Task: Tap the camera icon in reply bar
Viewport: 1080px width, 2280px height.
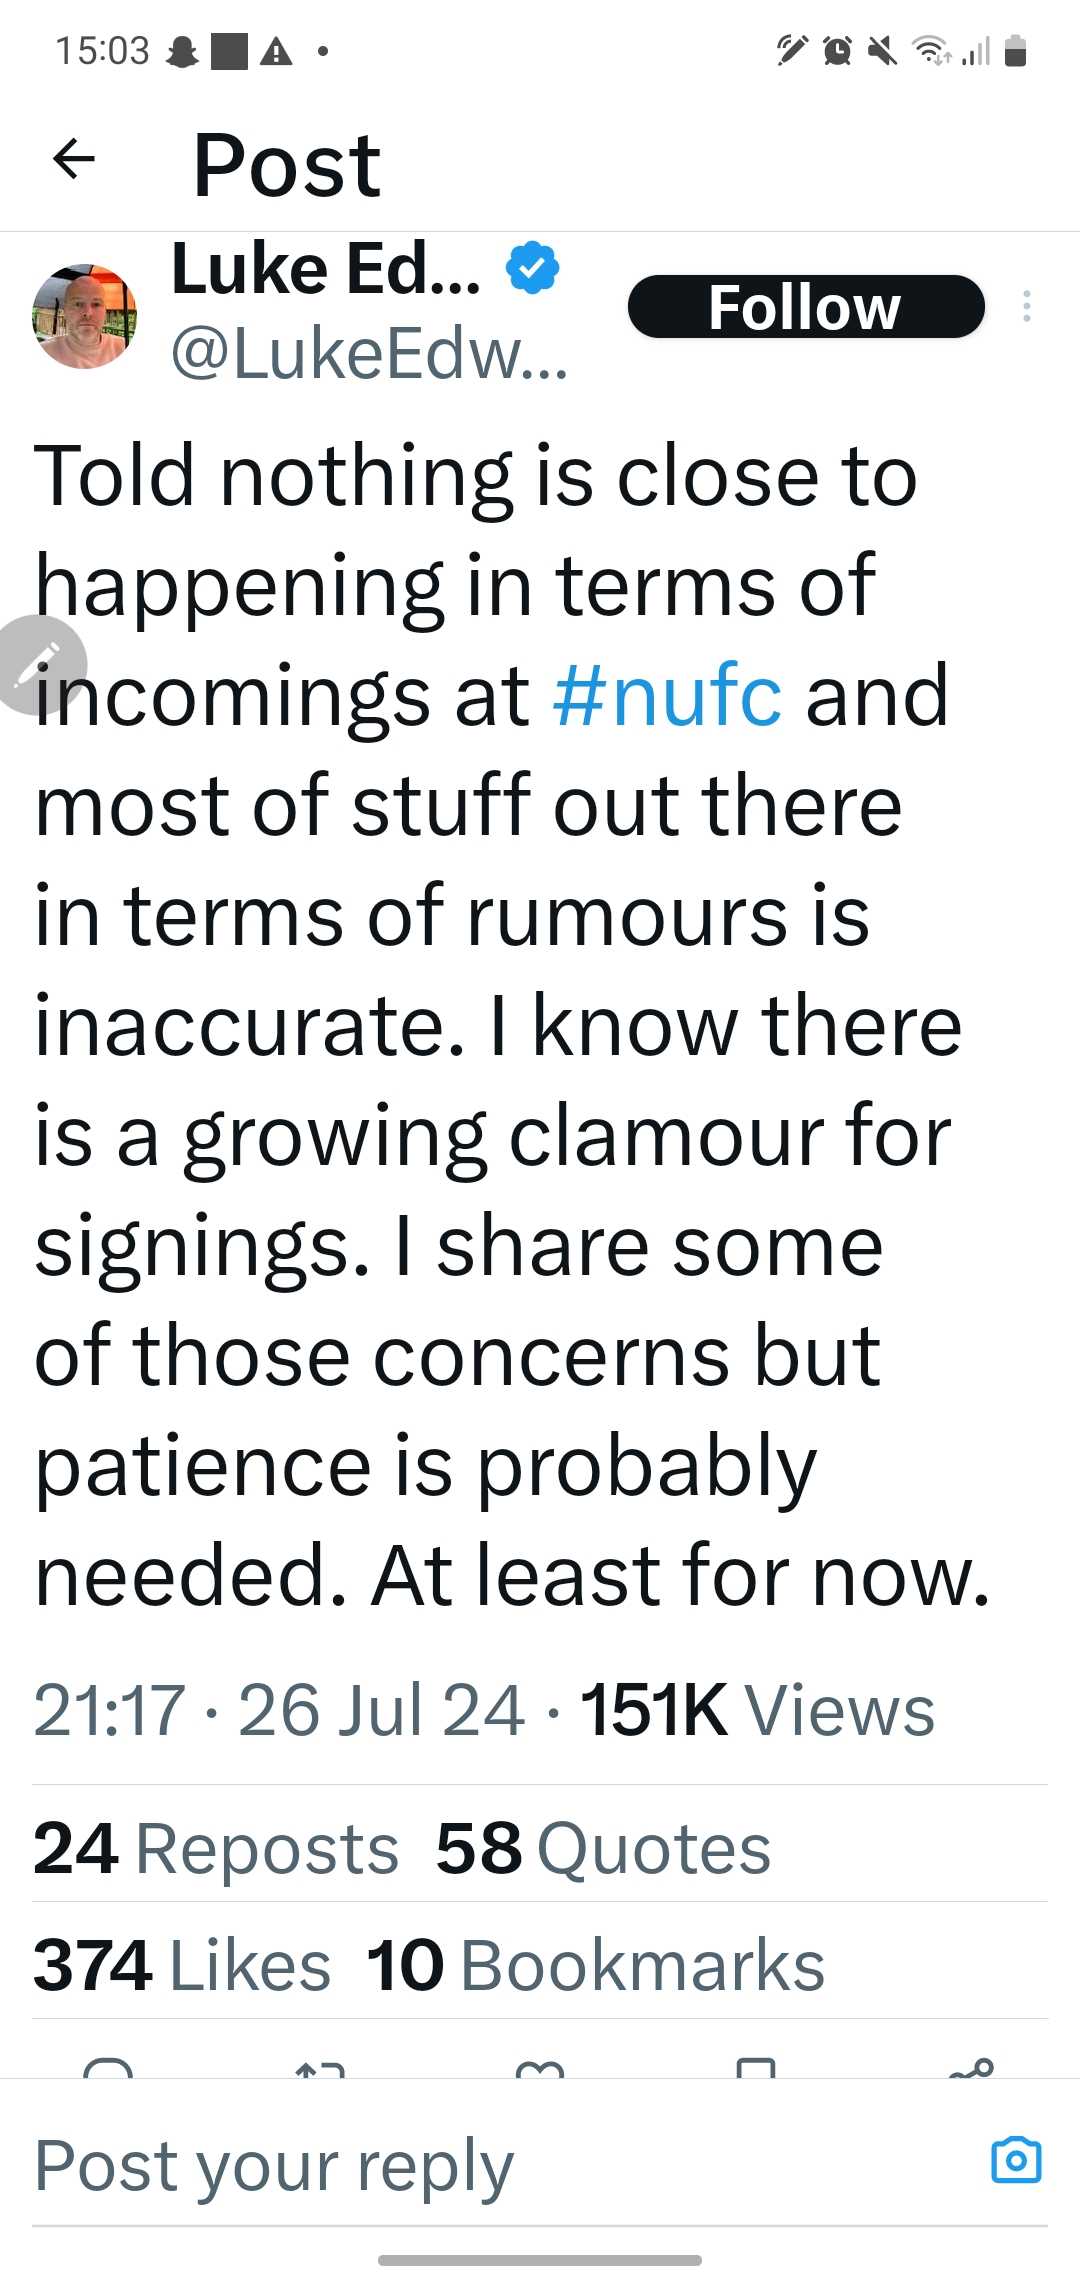Action: pyautogui.click(x=1016, y=2160)
